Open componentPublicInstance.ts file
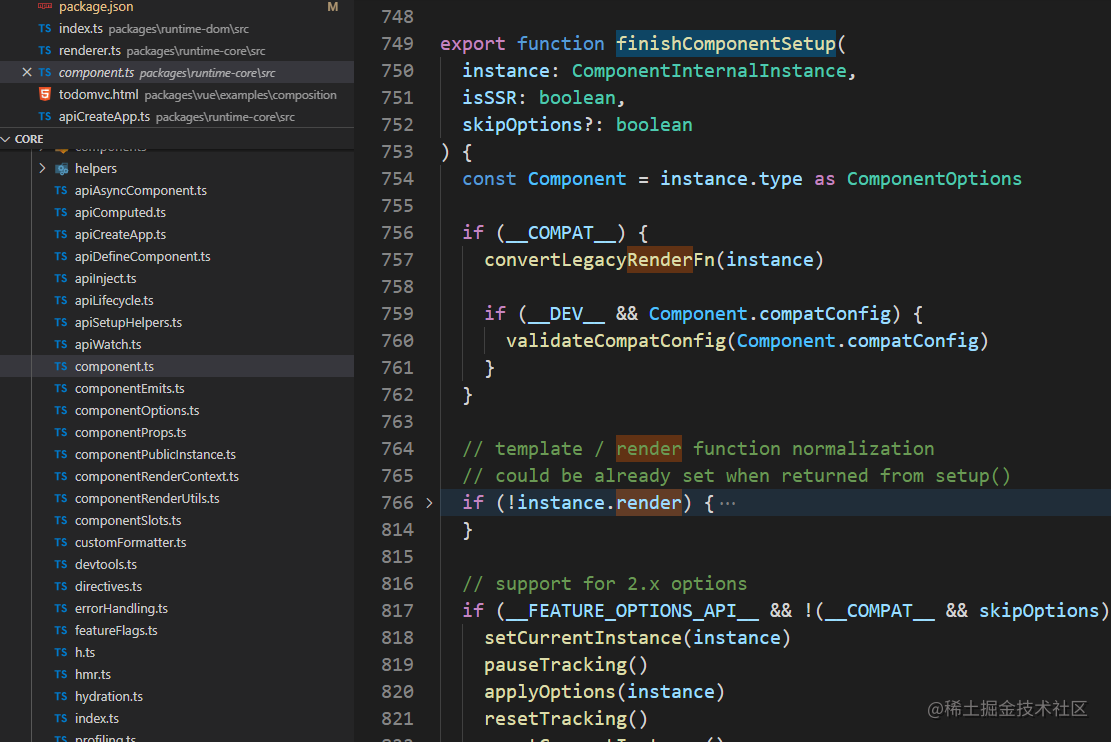Viewport: 1111px width, 742px height. tap(155, 454)
